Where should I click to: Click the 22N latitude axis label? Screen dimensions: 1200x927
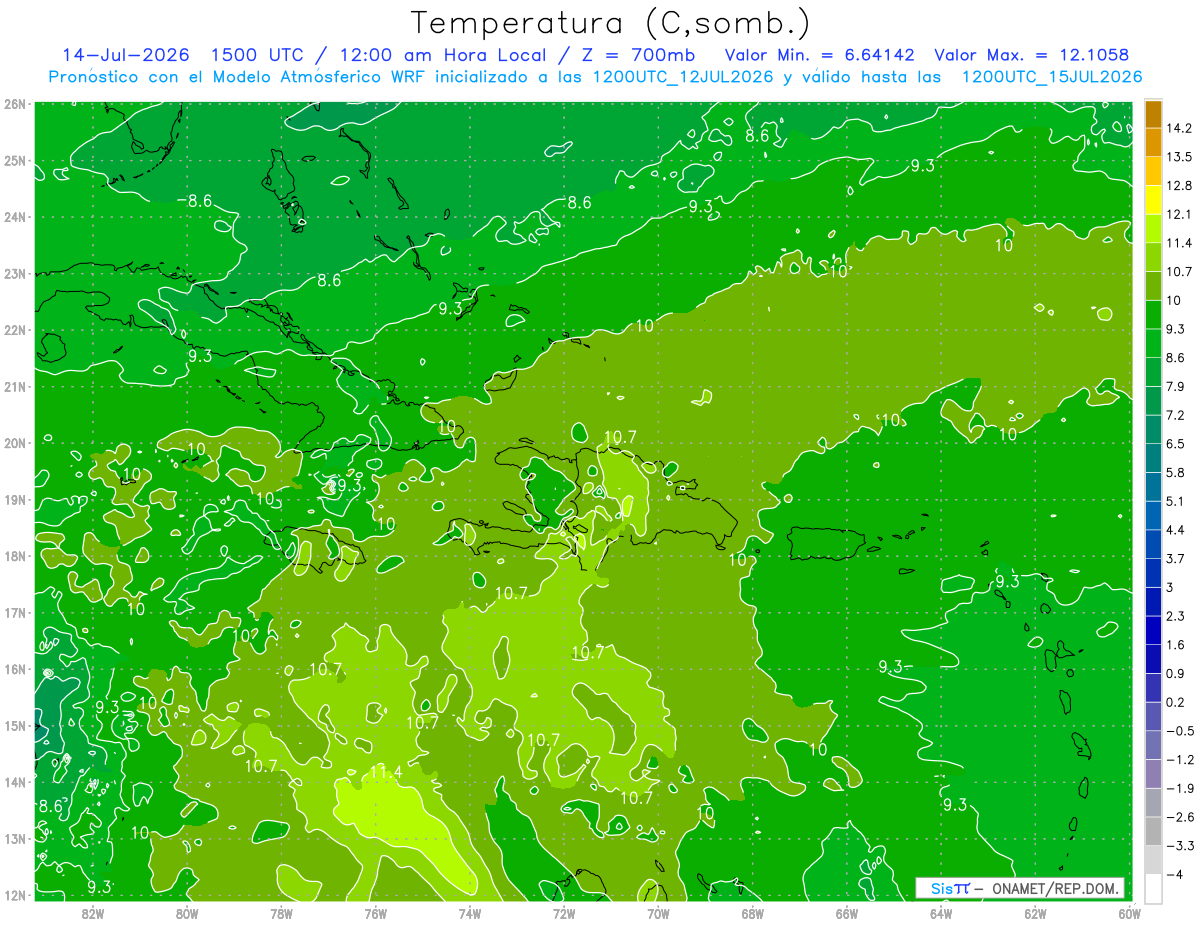click(x=15, y=330)
